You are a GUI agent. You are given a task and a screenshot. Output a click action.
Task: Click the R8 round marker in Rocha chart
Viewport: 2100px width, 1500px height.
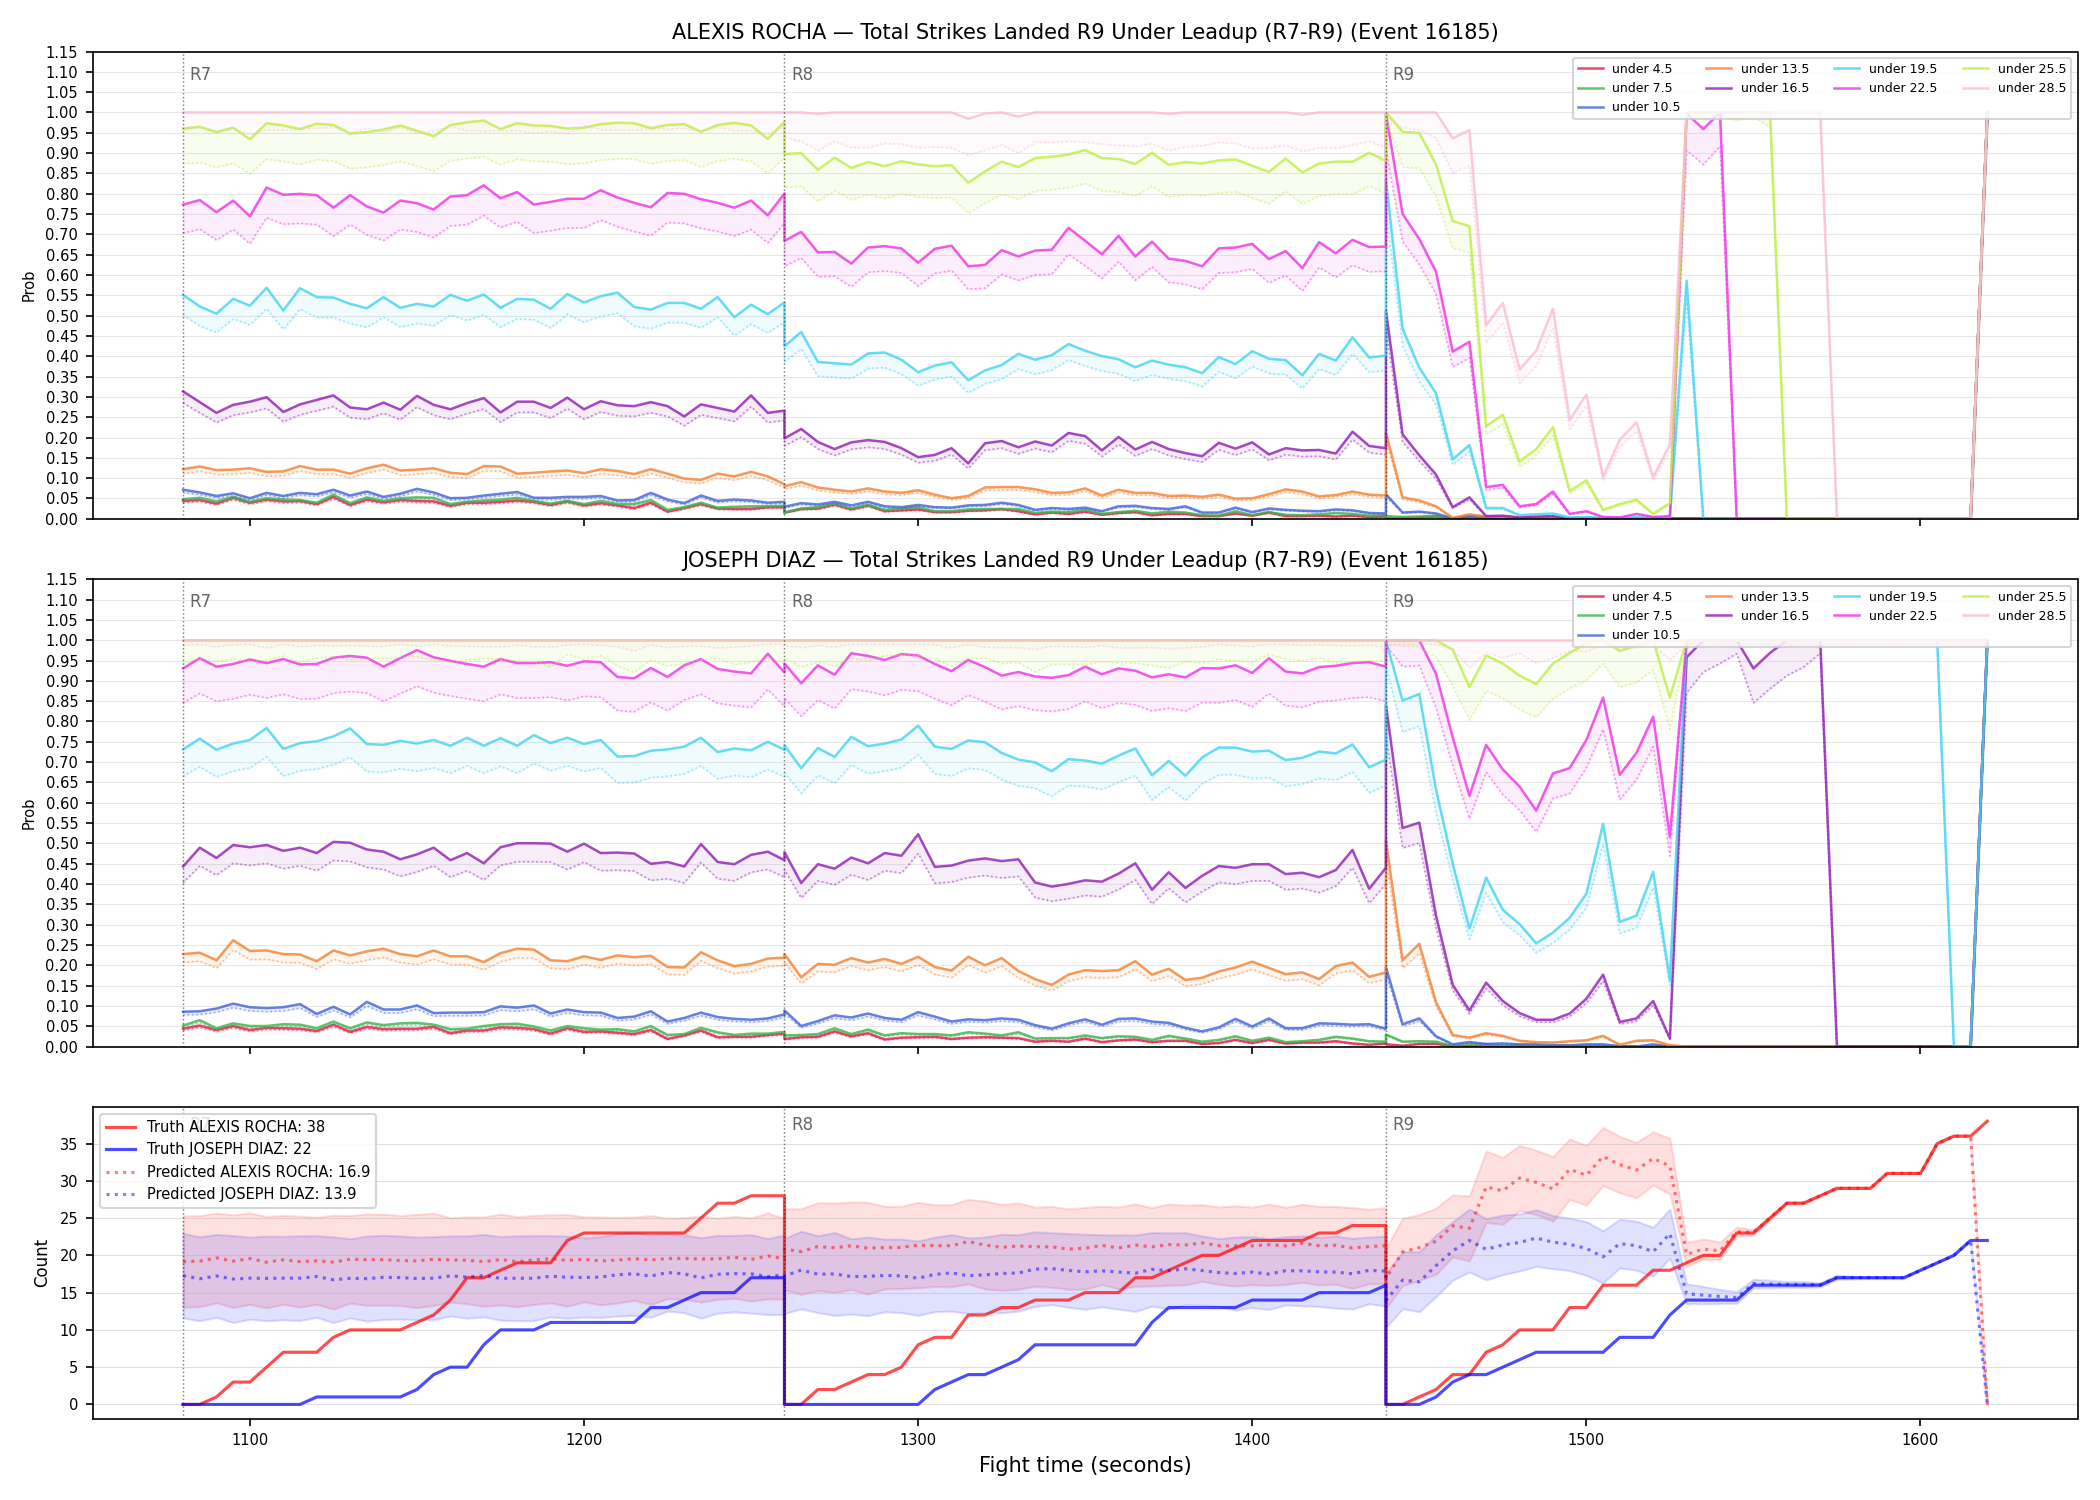click(x=802, y=74)
